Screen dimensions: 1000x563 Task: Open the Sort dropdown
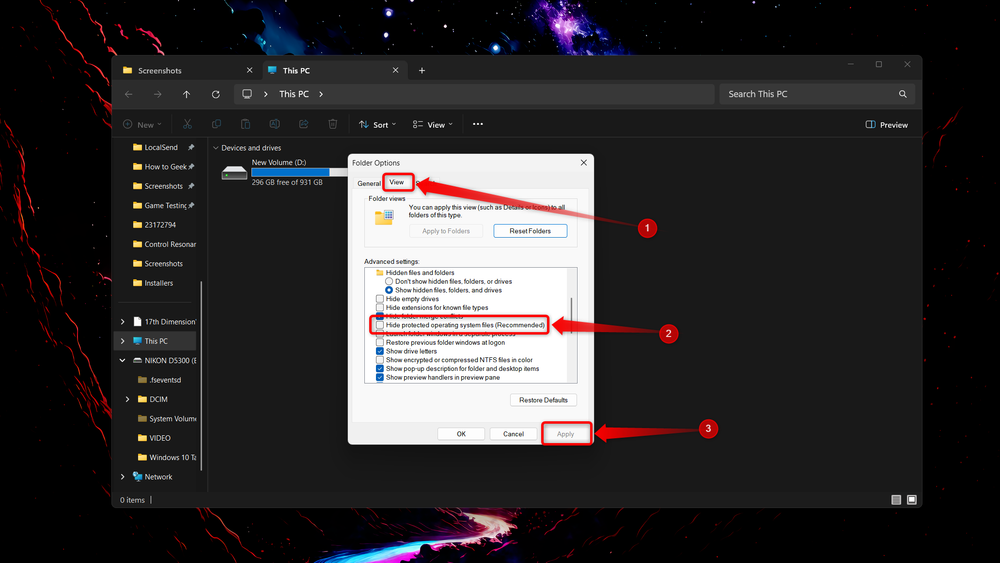coord(378,125)
